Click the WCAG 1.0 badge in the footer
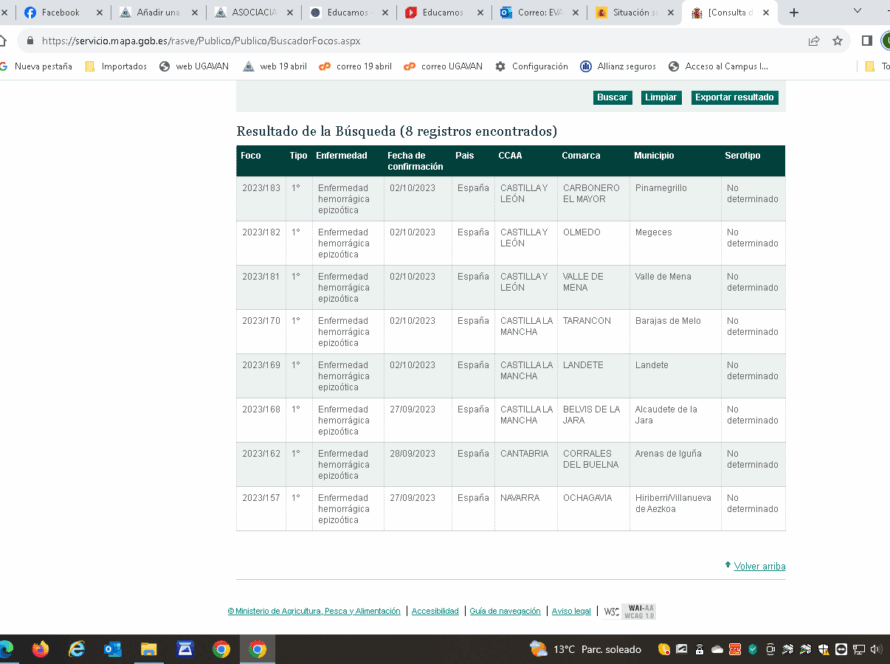The image size is (890, 664). (638, 611)
